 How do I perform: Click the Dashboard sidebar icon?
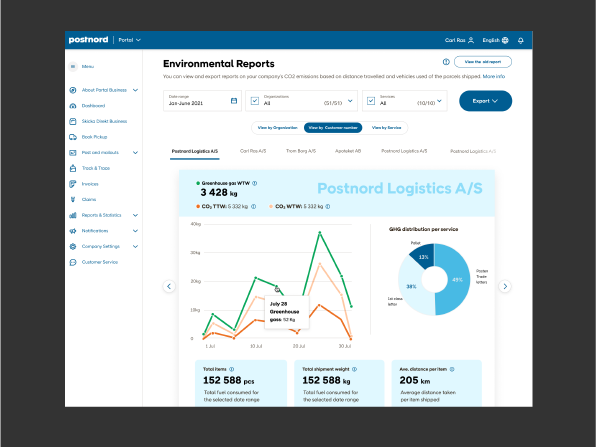pos(73,106)
